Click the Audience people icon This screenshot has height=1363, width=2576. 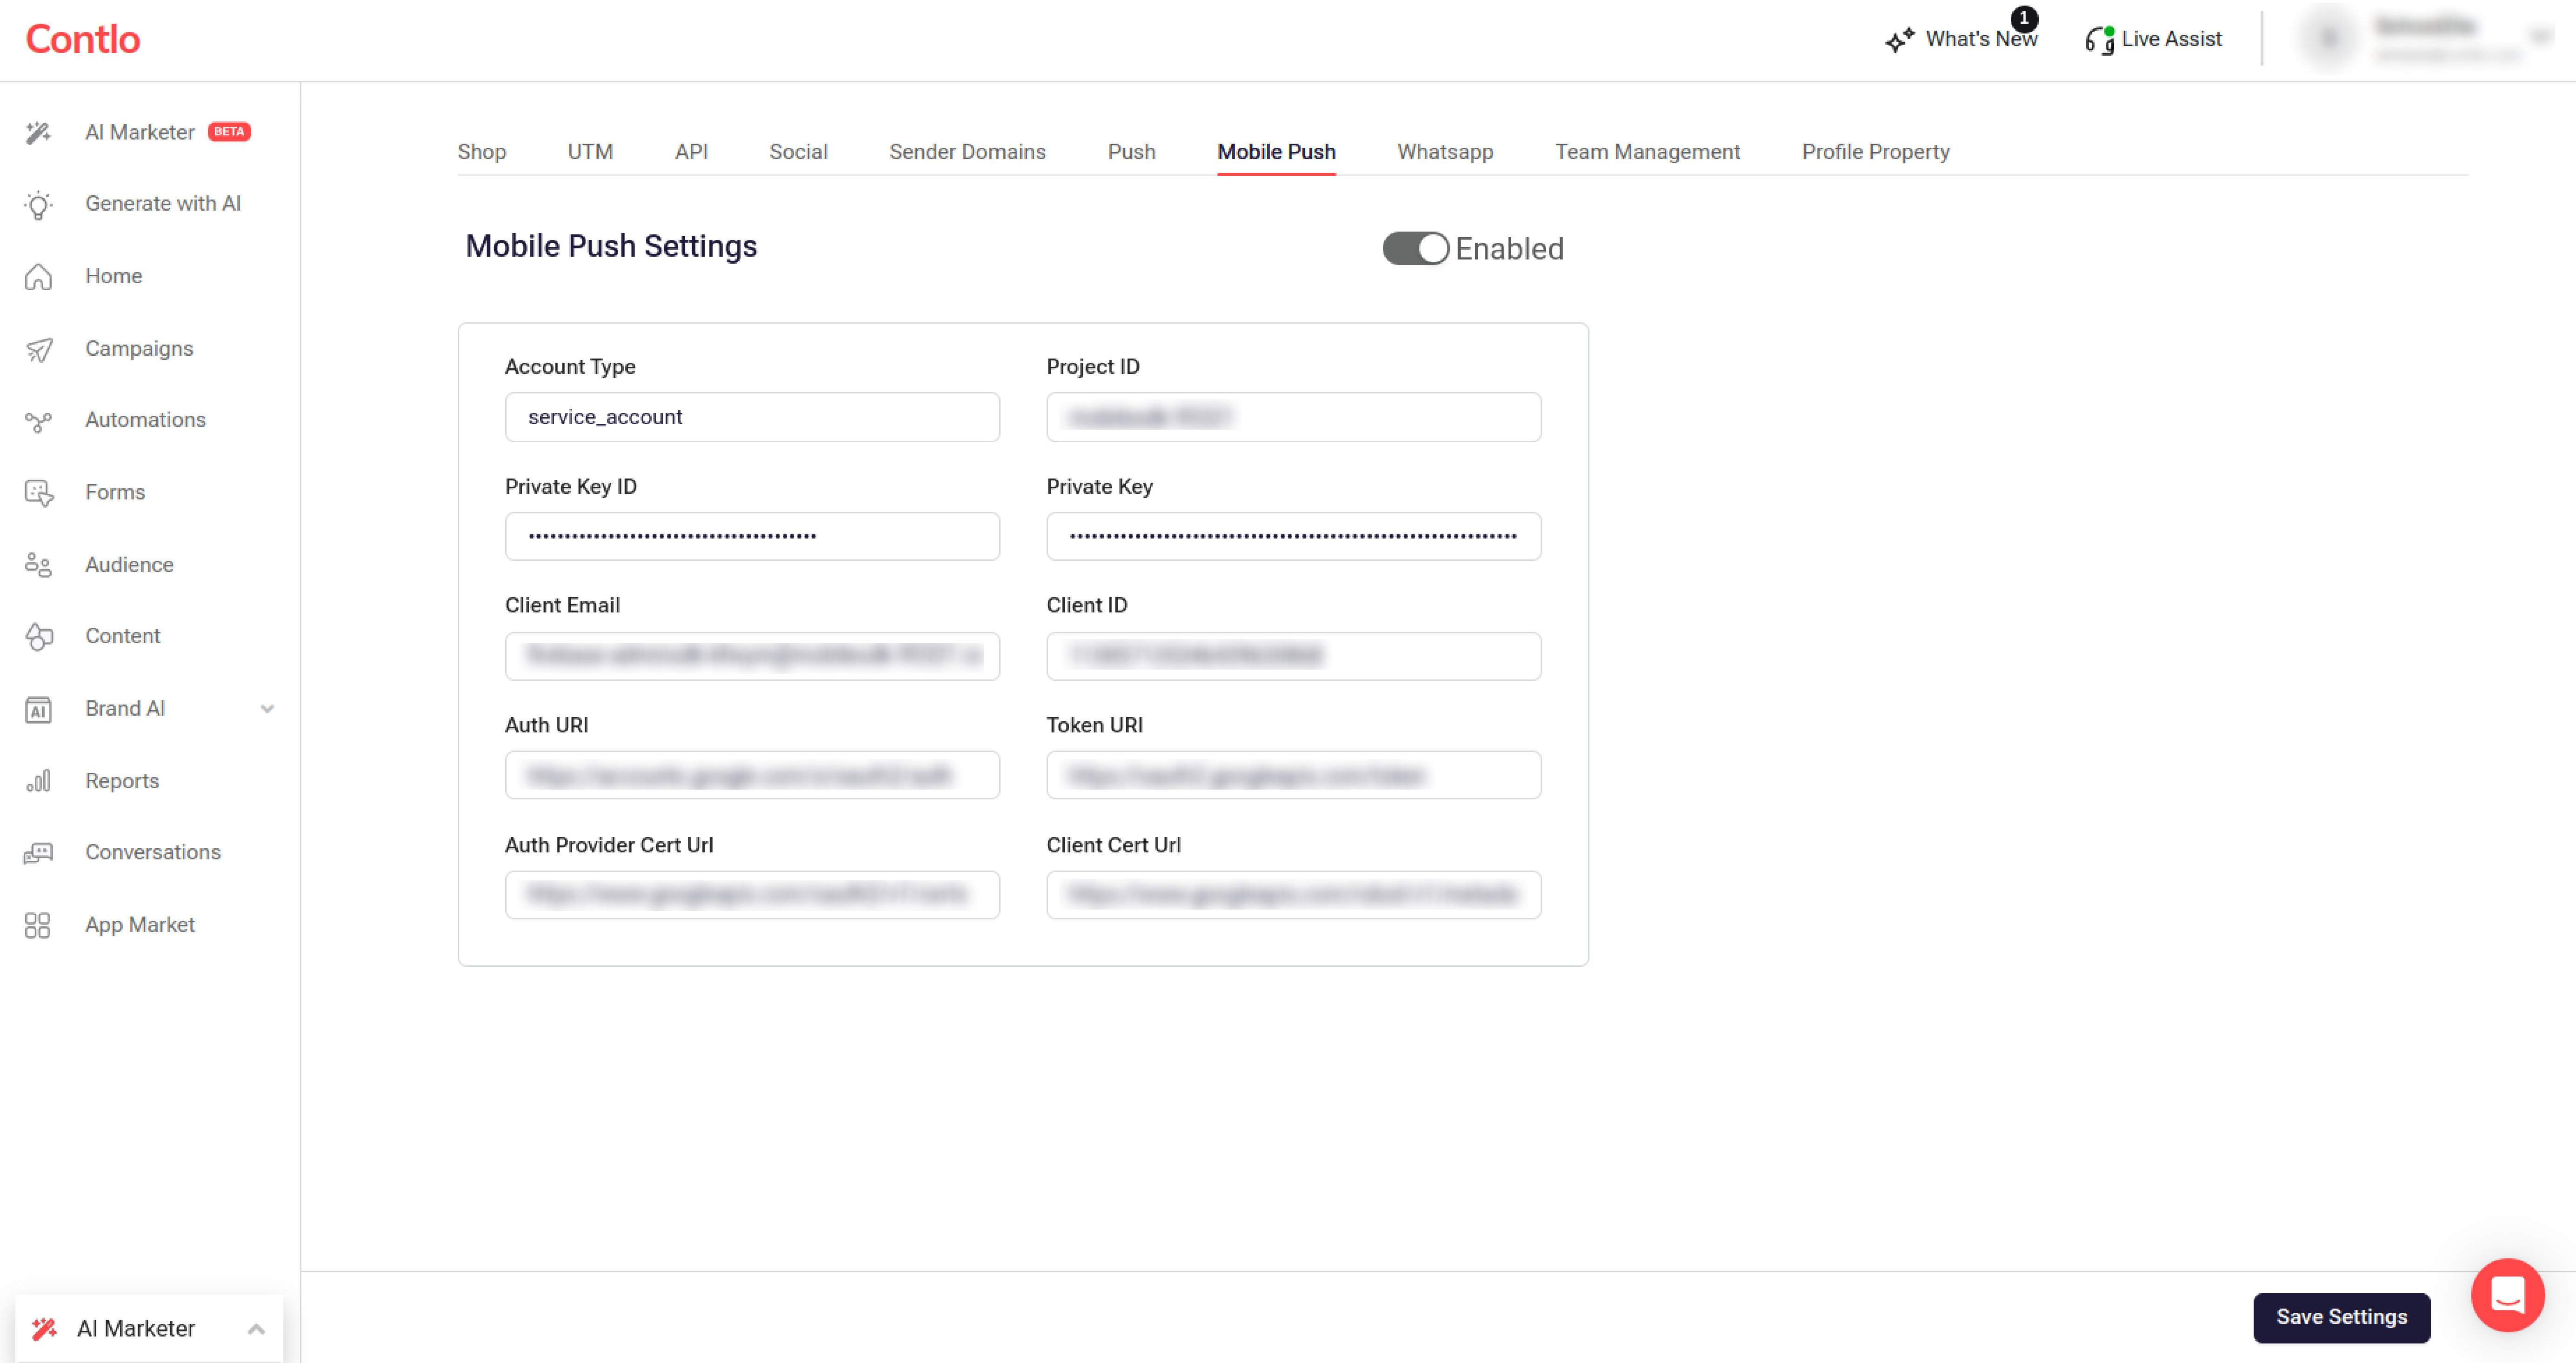click(x=38, y=565)
